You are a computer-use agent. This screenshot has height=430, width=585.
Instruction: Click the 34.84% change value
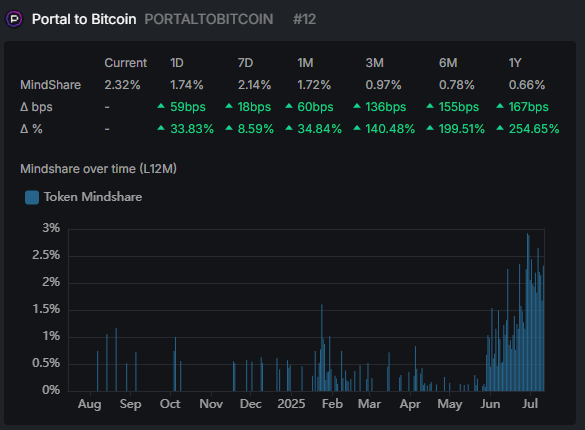pos(319,129)
